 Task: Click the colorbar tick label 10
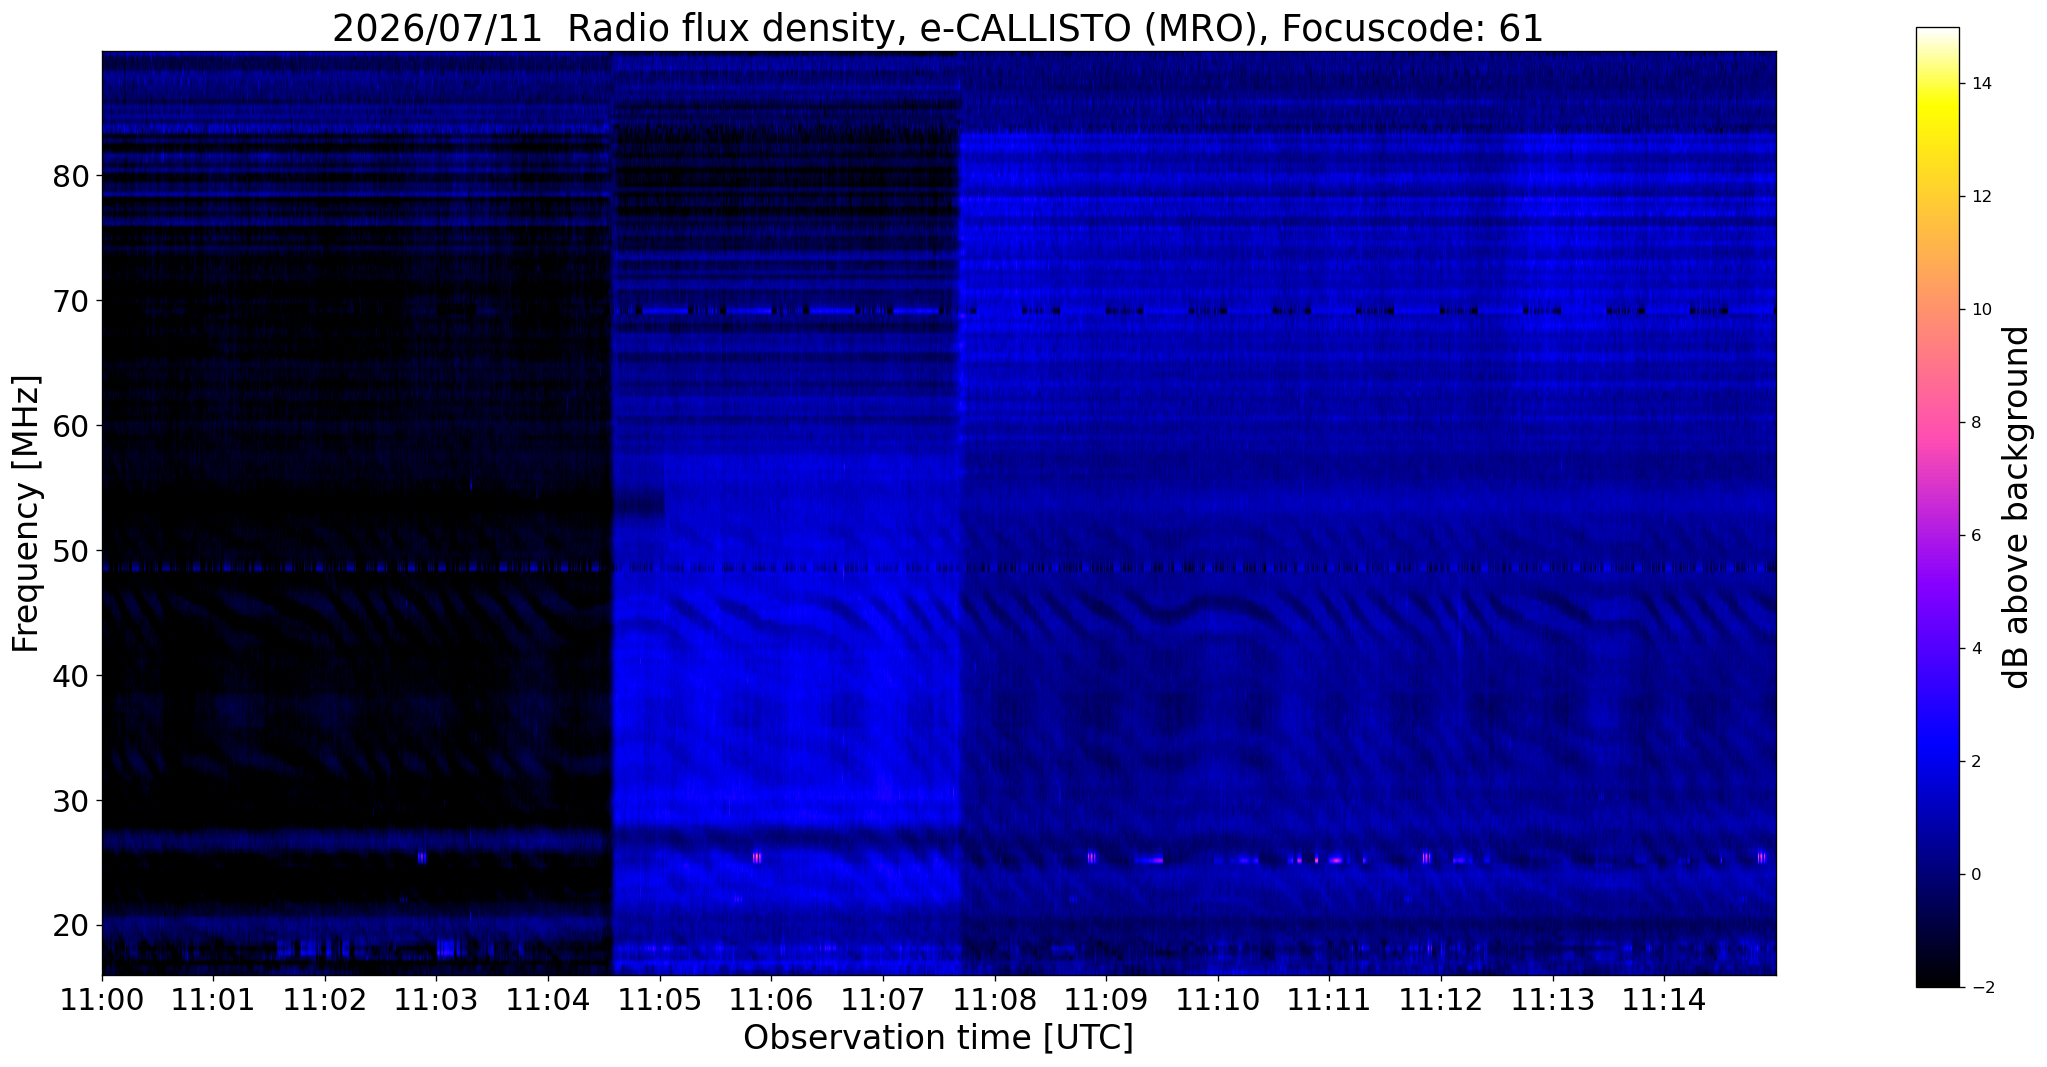[x=1981, y=310]
